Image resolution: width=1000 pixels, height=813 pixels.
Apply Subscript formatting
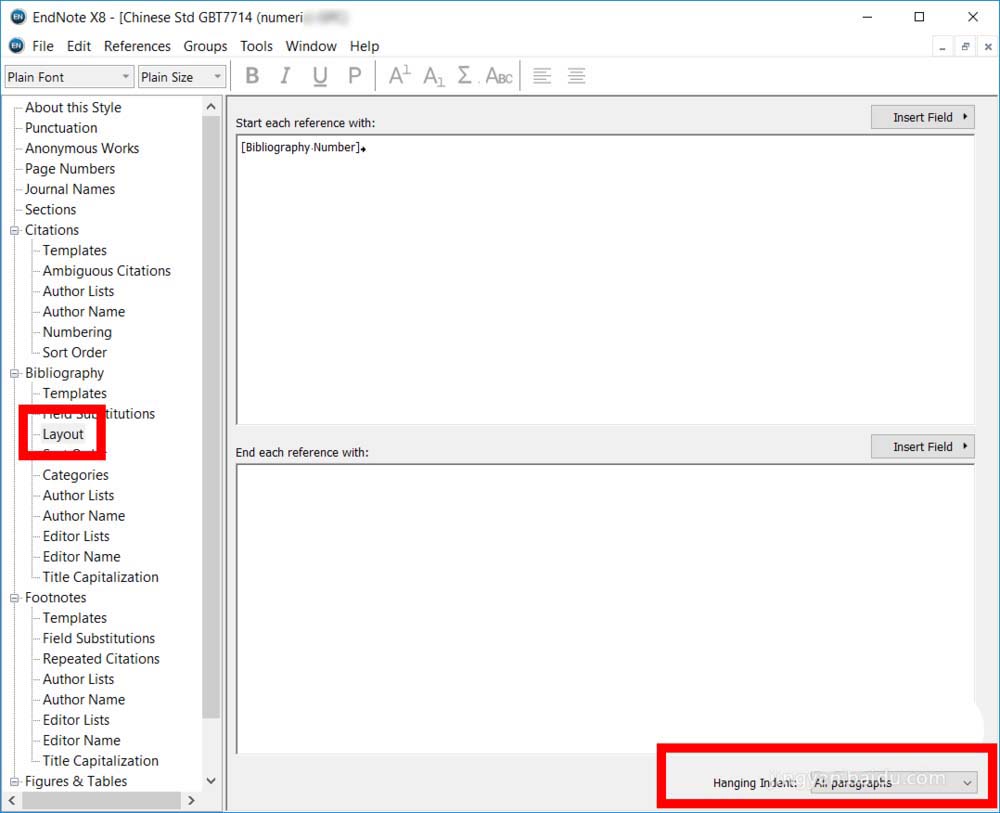(434, 76)
